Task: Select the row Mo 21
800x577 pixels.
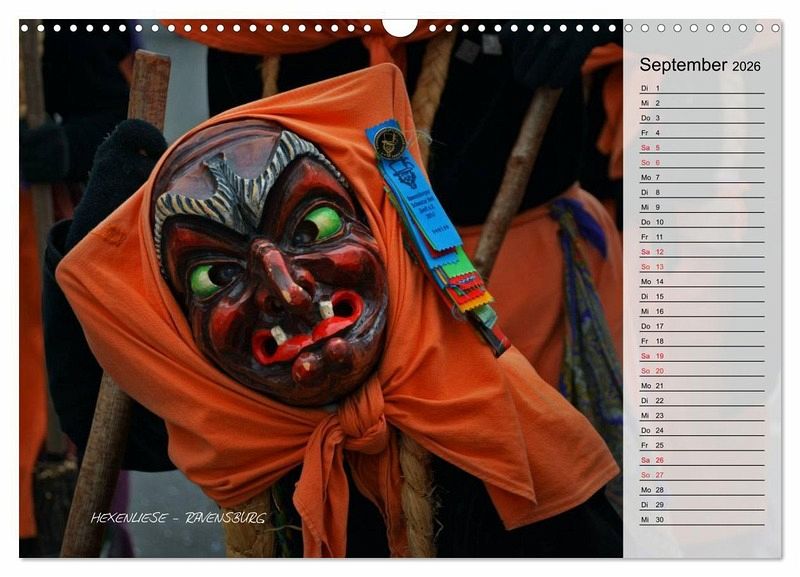Action: click(x=702, y=386)
